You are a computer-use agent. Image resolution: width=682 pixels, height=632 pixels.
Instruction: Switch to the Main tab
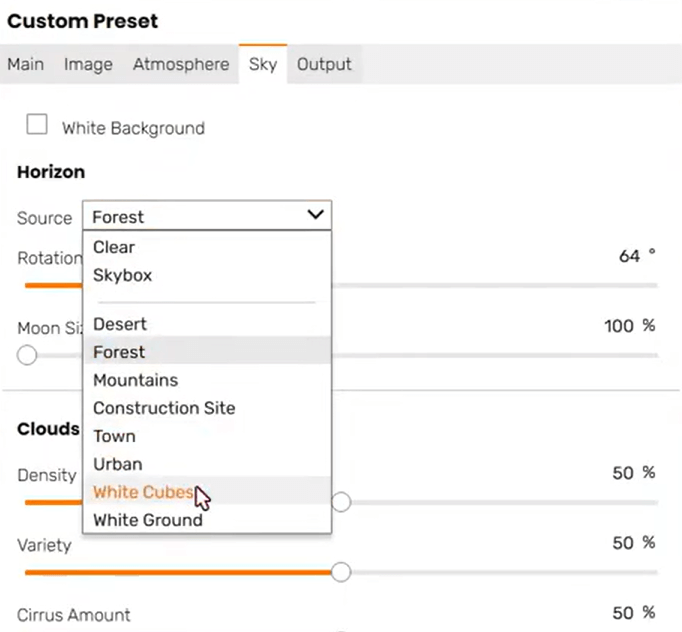26,64
